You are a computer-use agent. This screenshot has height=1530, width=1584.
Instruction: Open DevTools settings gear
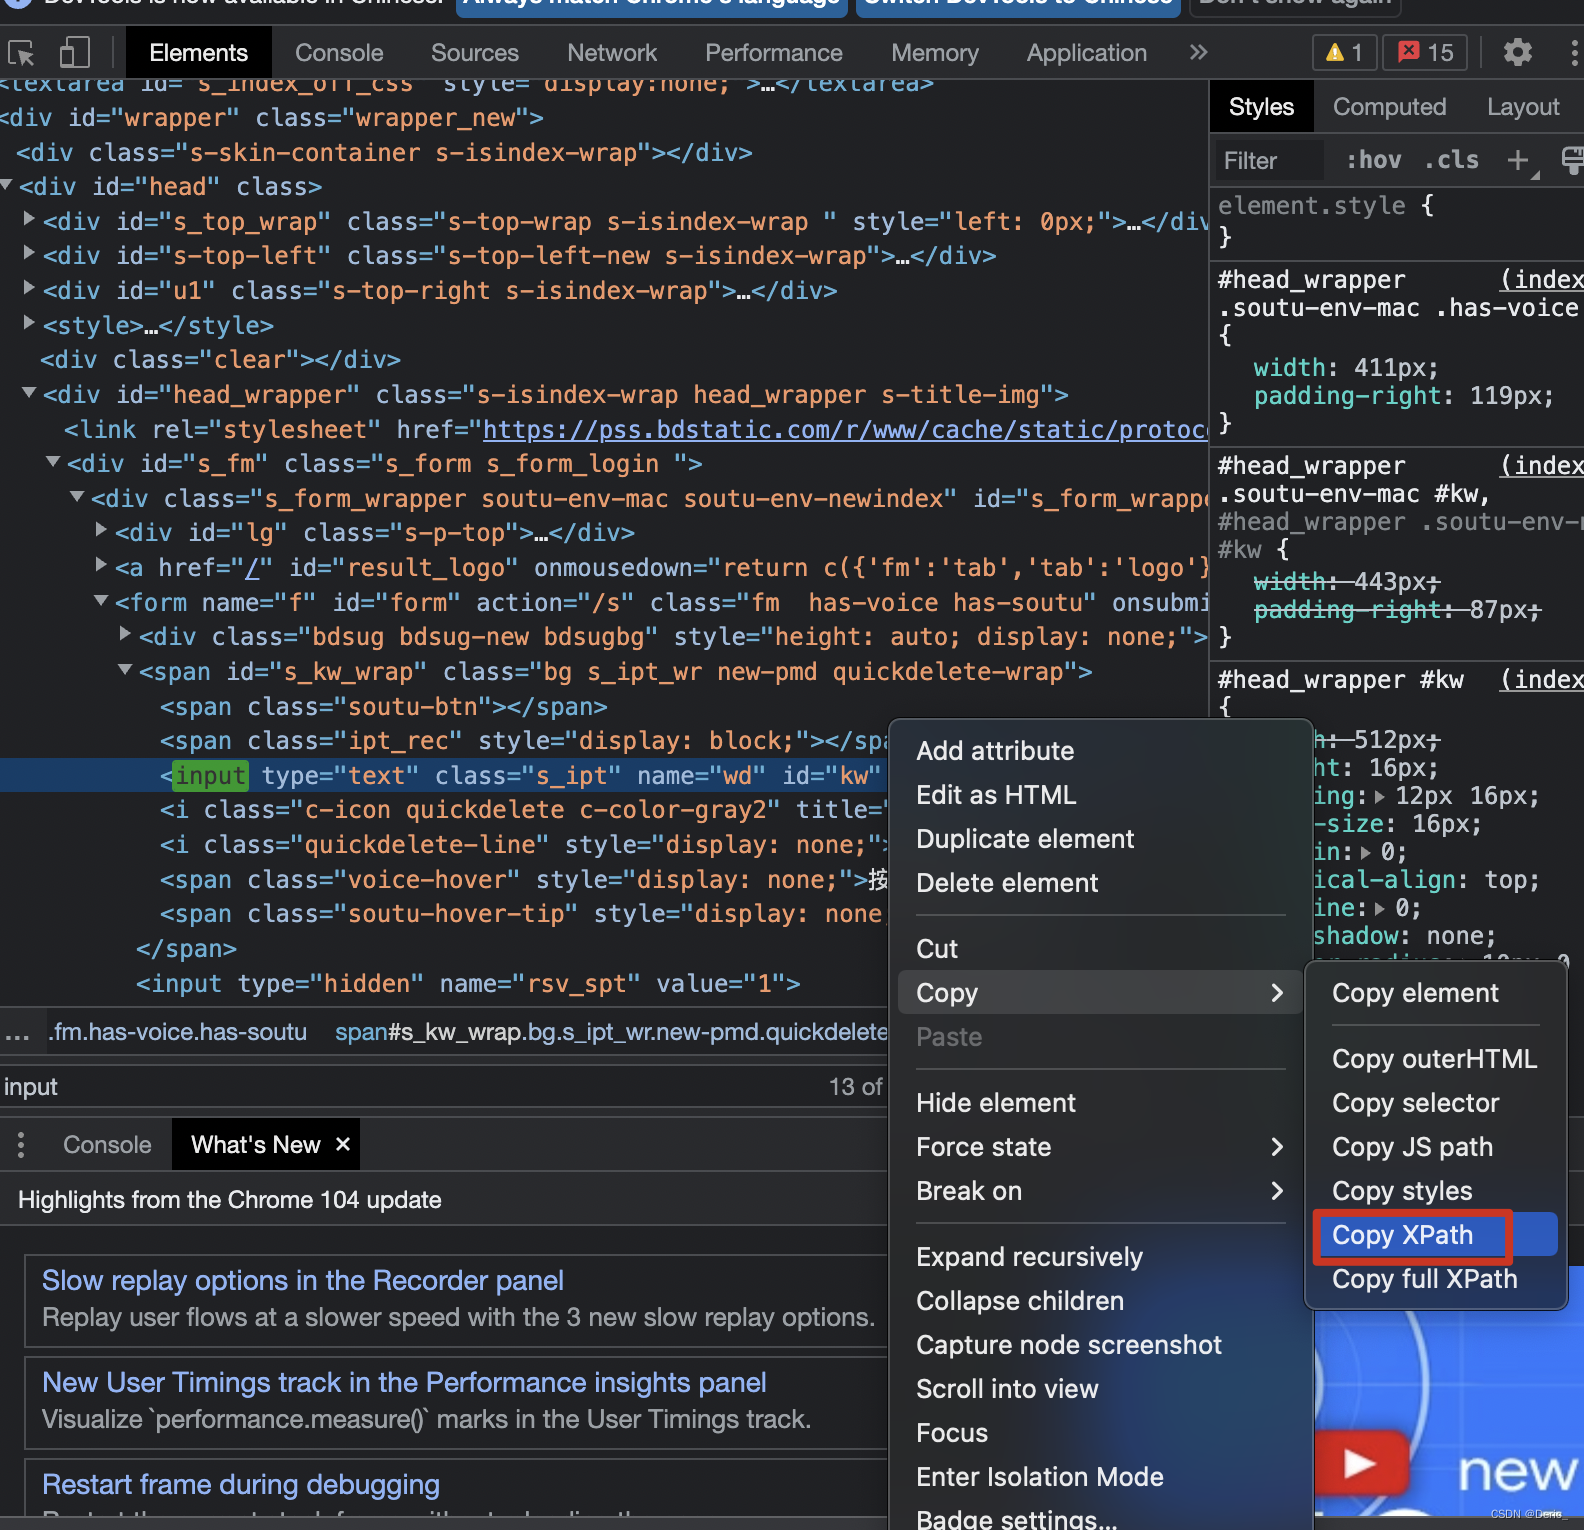pyautogui.click(x=1517, y=52)
